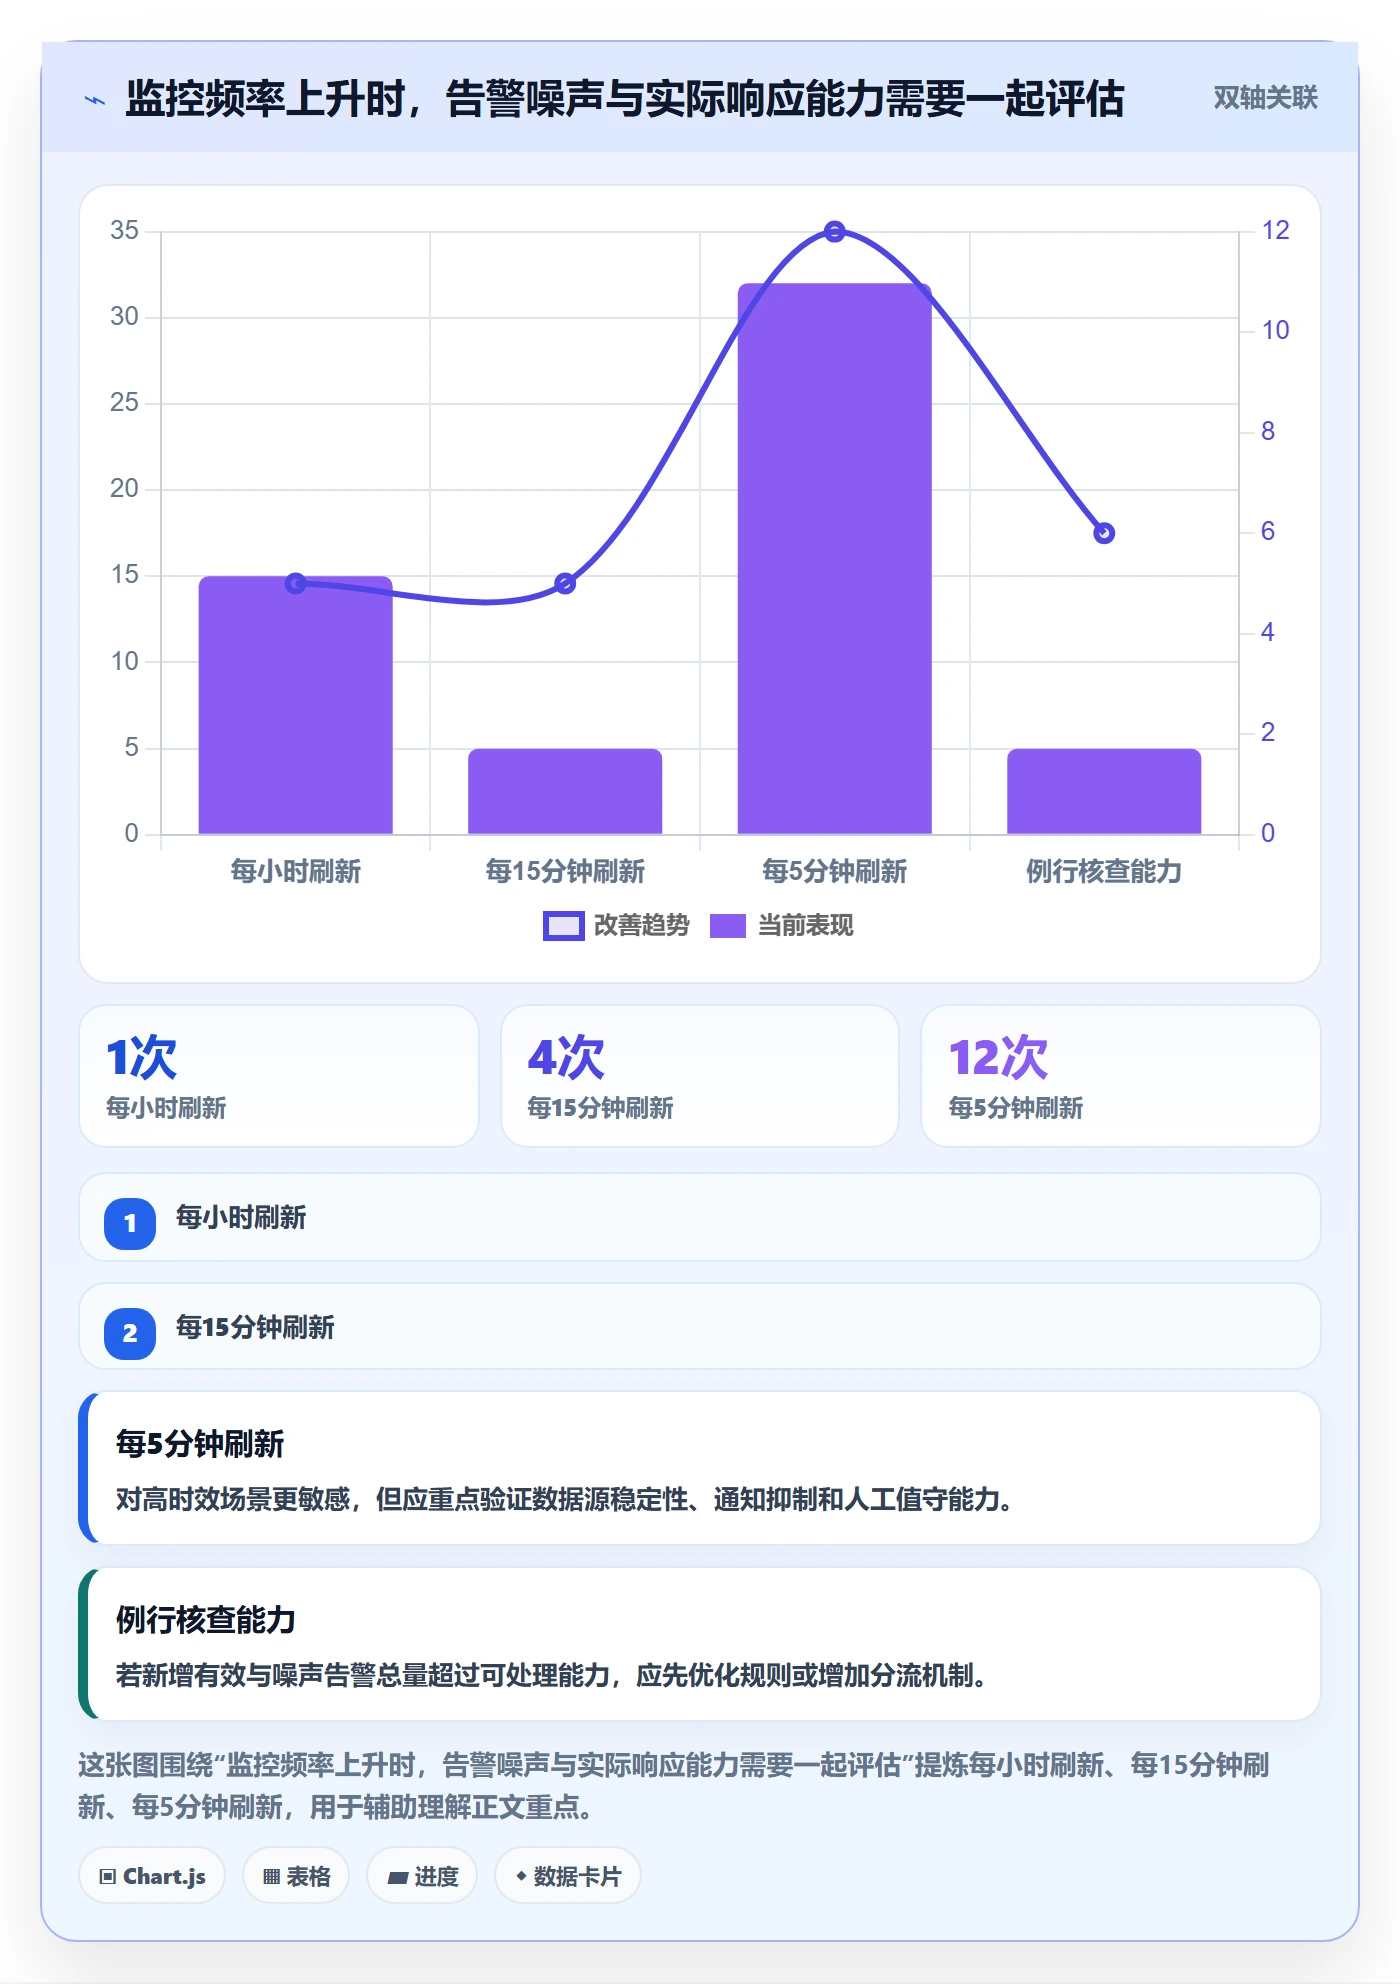This screenshot has height=1984, width=1400.
Task: Click the left axis value 35
Action: coord(124,231)
